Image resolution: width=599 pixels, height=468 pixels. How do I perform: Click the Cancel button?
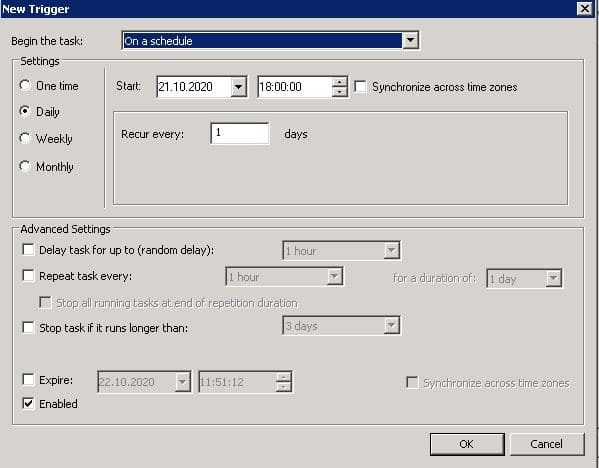[547, 444]
